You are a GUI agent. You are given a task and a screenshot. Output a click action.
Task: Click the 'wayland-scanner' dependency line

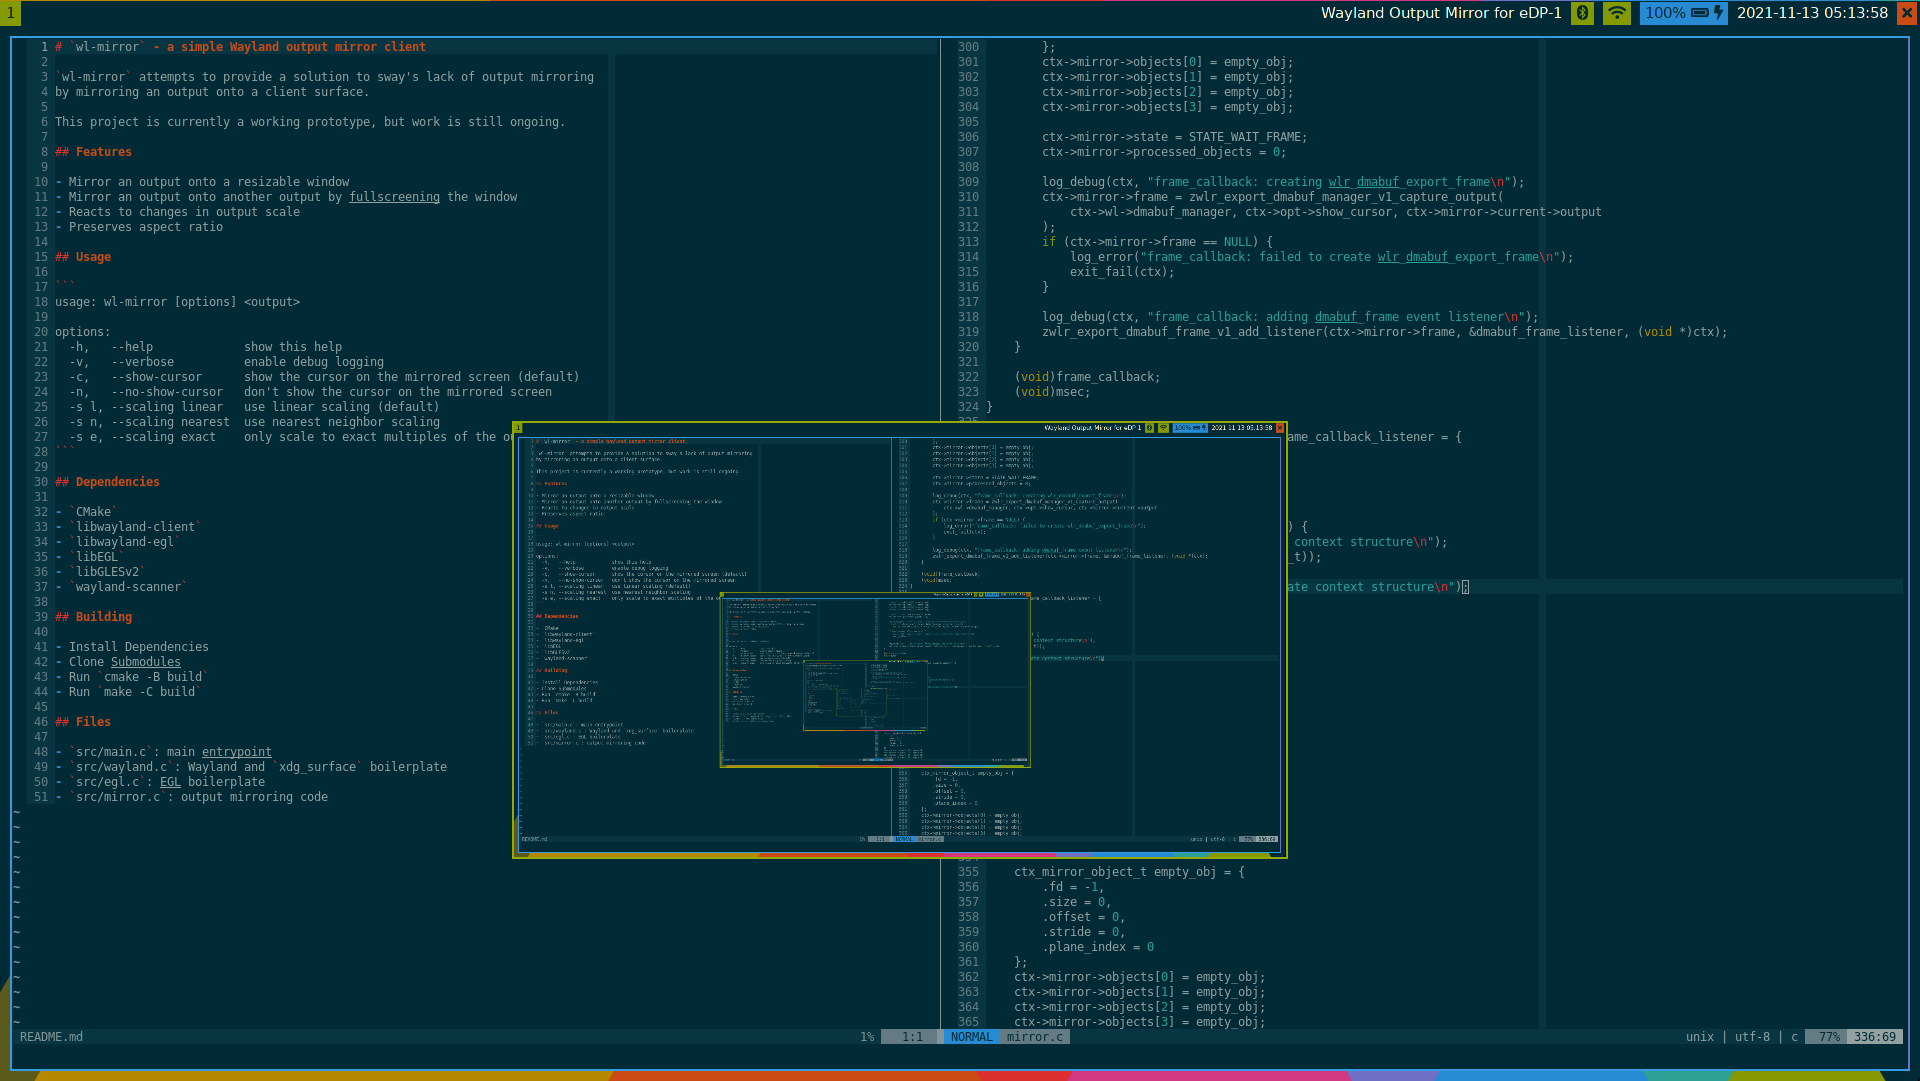121,587
